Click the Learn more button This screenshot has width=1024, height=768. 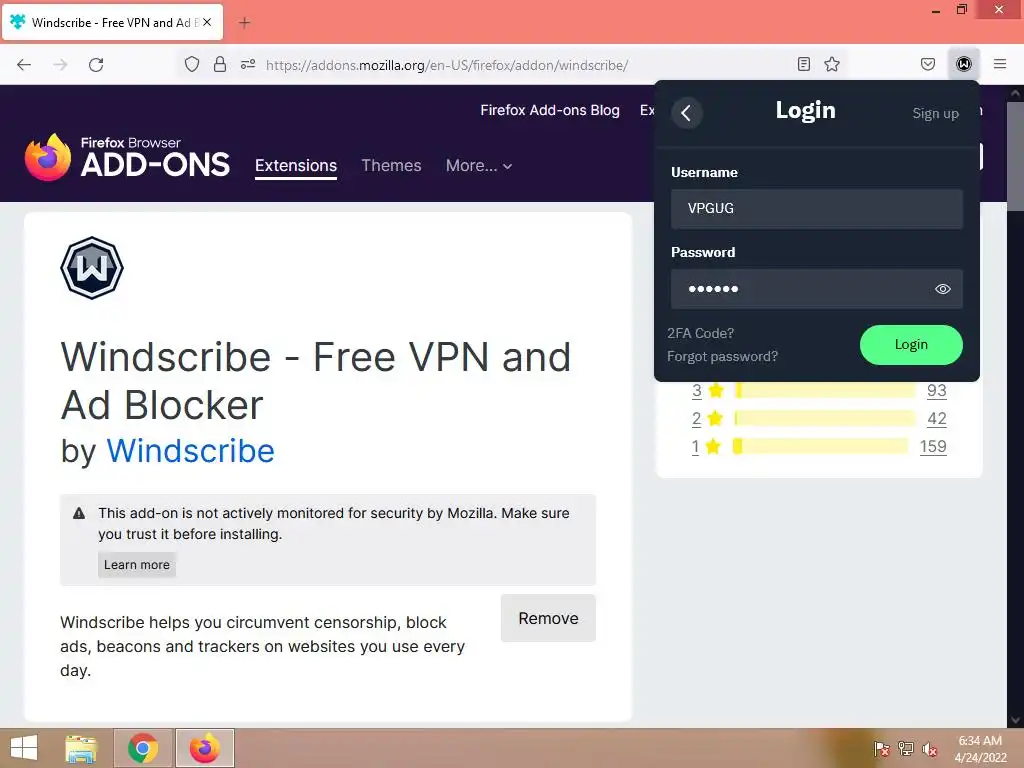[136, 565]
